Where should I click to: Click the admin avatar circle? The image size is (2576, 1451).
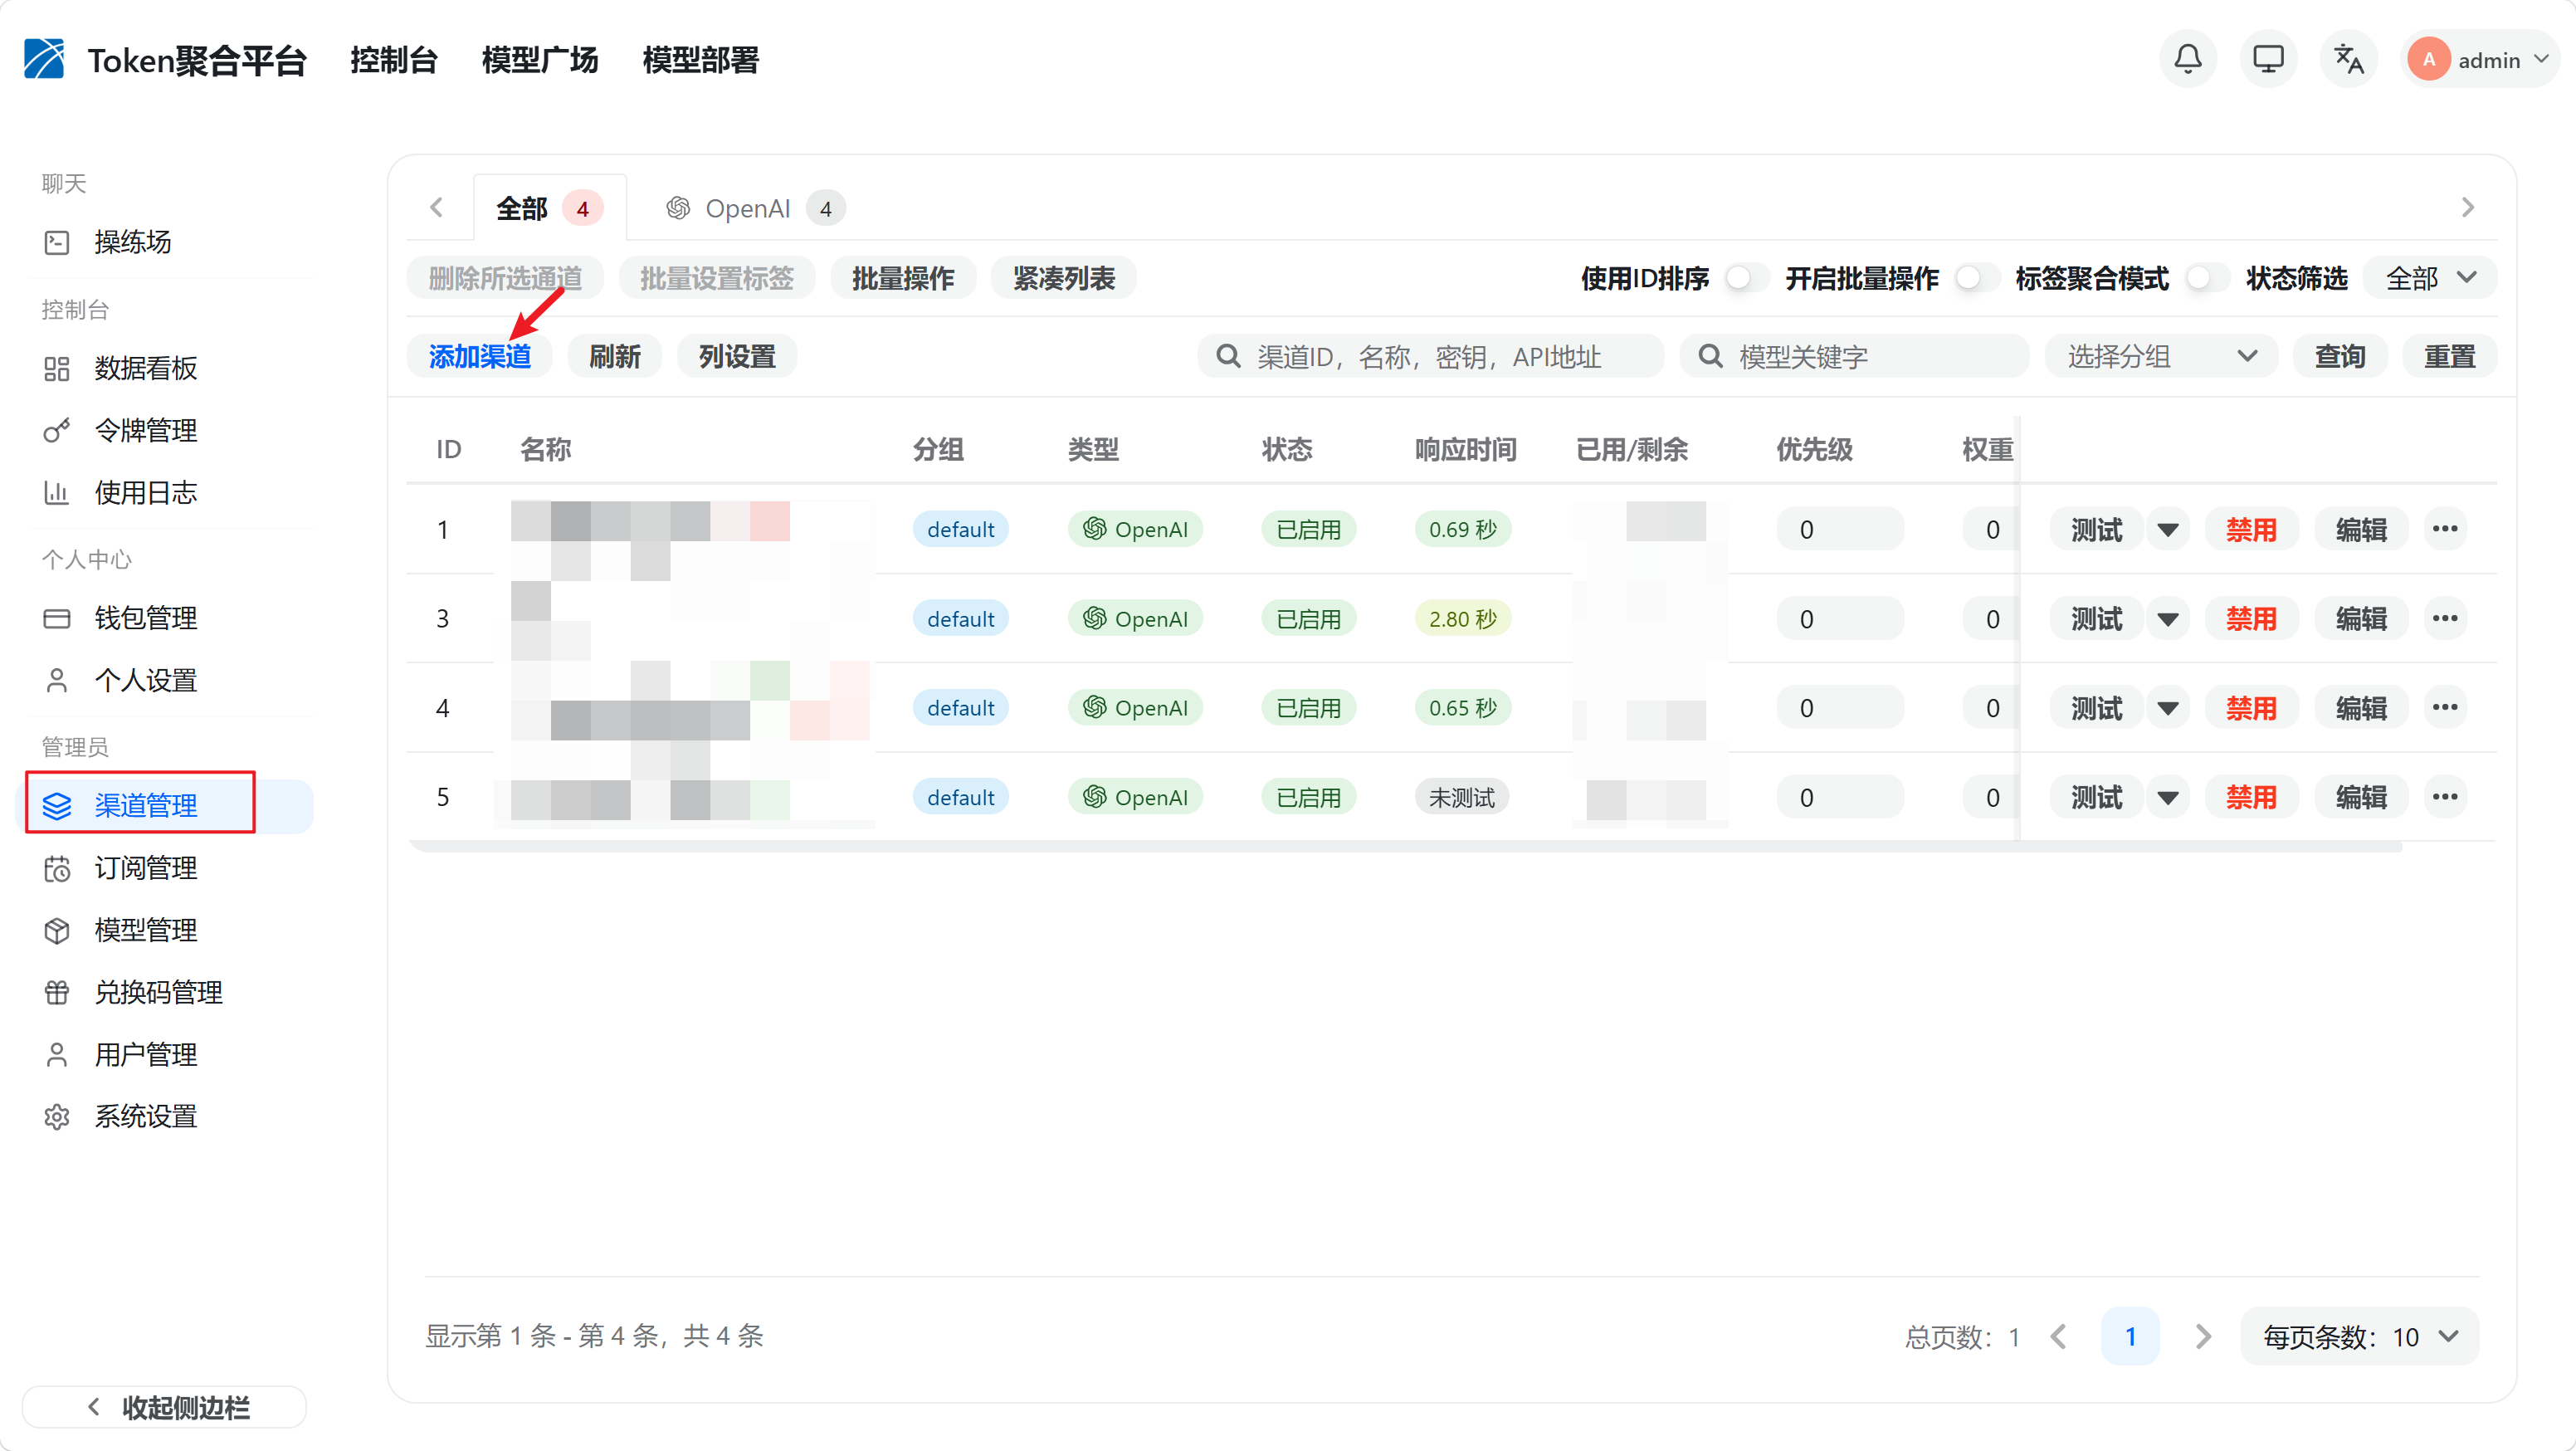click(x=2428, y=60)
